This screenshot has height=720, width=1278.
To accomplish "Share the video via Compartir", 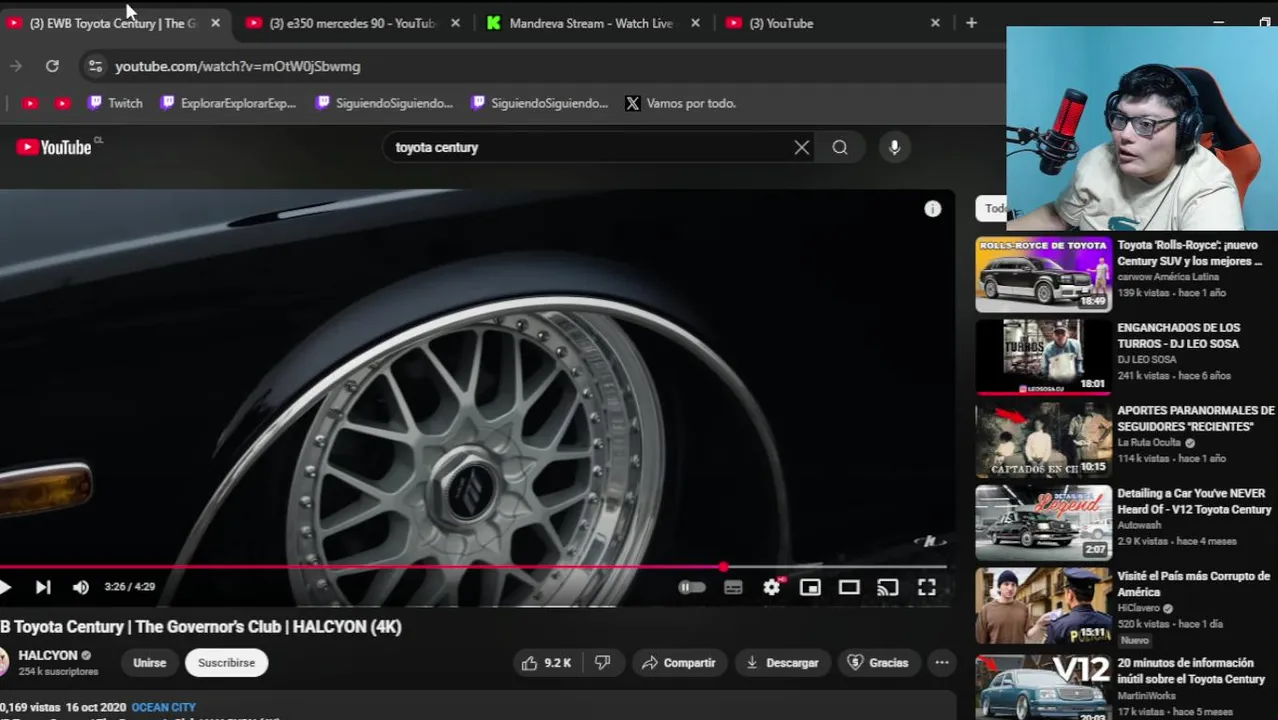I will [679, 663].
